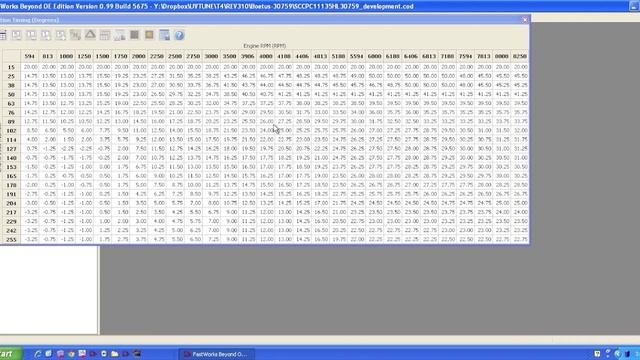
Task: Open the help question-mark icon in toolbar
Action: [x=179, y=35]
